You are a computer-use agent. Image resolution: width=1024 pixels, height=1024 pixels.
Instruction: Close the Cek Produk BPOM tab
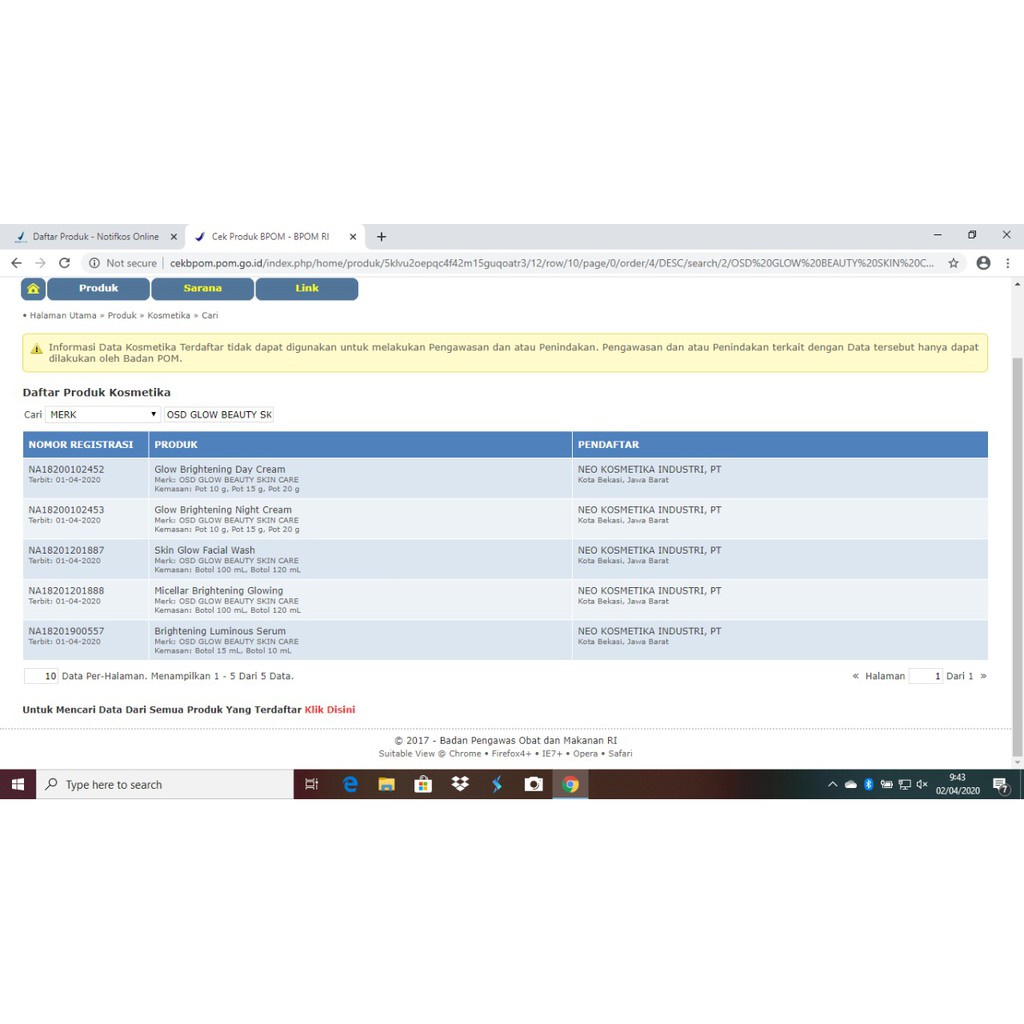pyautogui.click(x=353, y=237)
